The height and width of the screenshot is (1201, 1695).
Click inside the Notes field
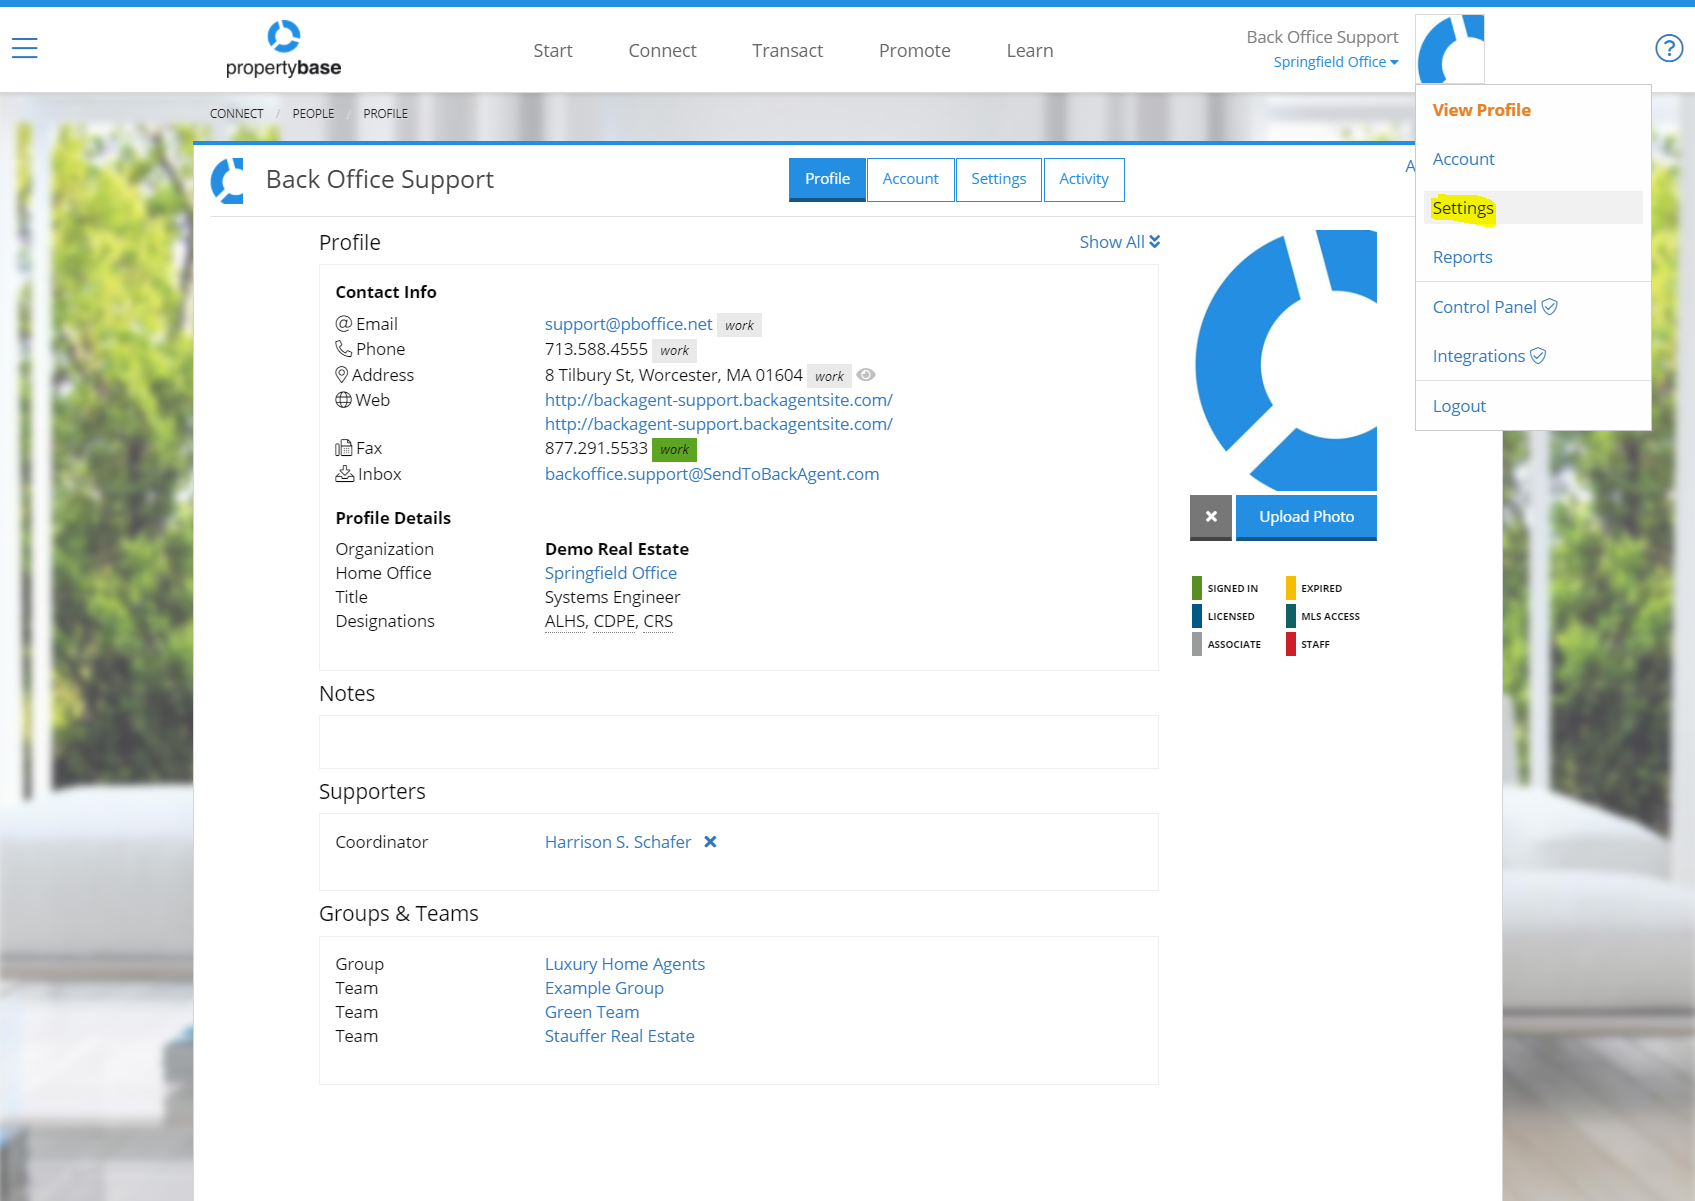tap(738, 742)
